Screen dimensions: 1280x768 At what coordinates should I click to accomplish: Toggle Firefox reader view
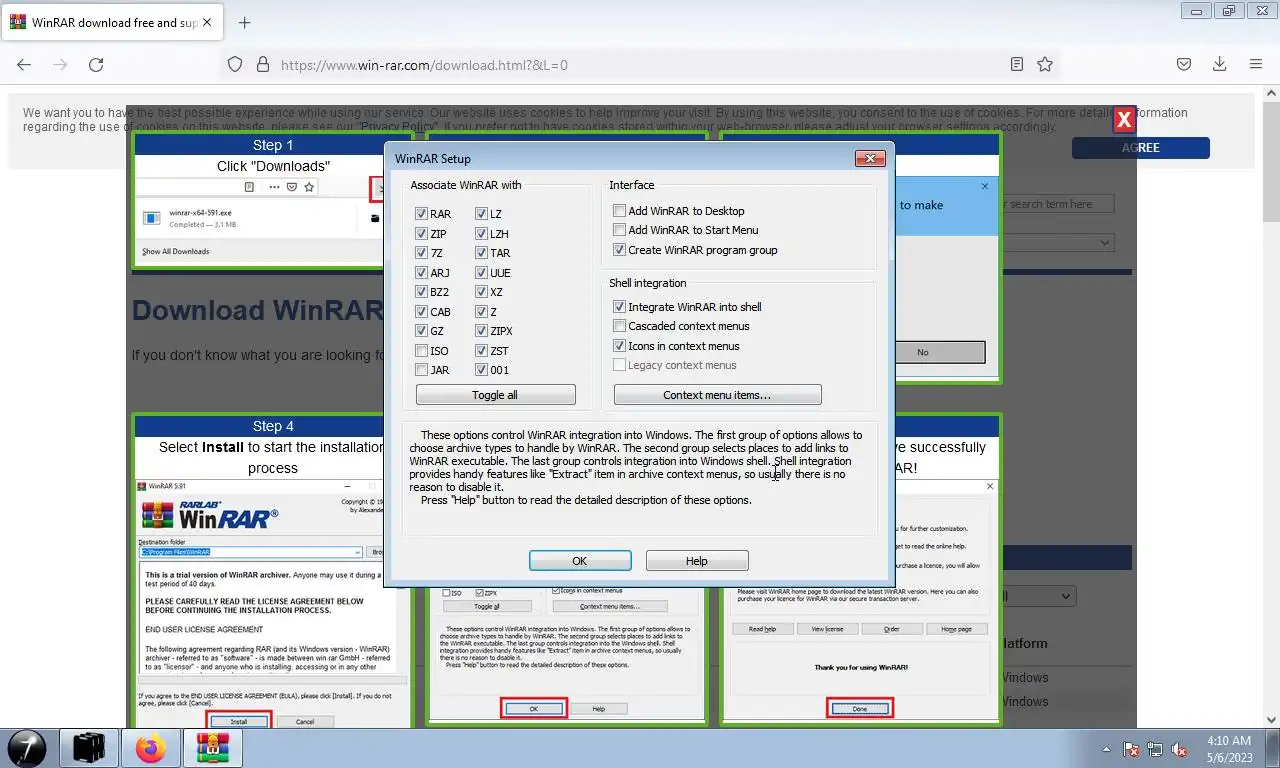[x=1017, y=64]
